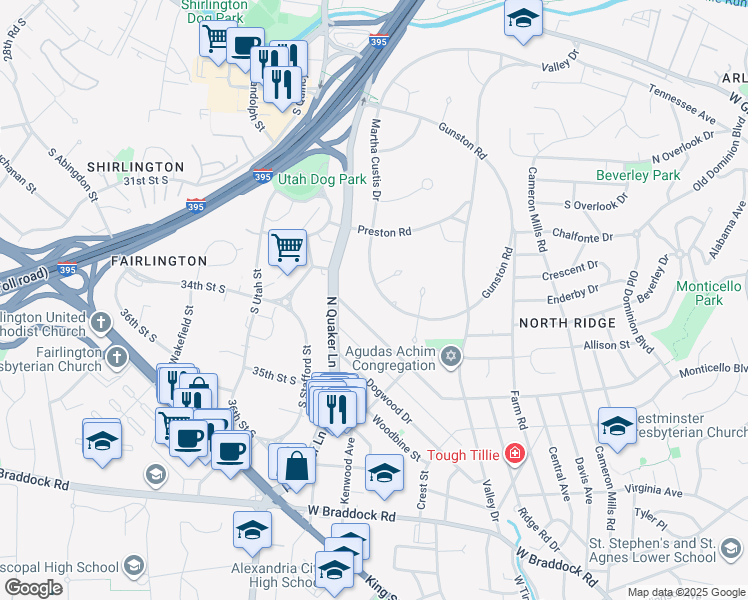Image resolution: width=748 pixels, height=600 pixels.
Task: Select the shopping bag marker near Kenwood Ave
Action: pos(296,466)
